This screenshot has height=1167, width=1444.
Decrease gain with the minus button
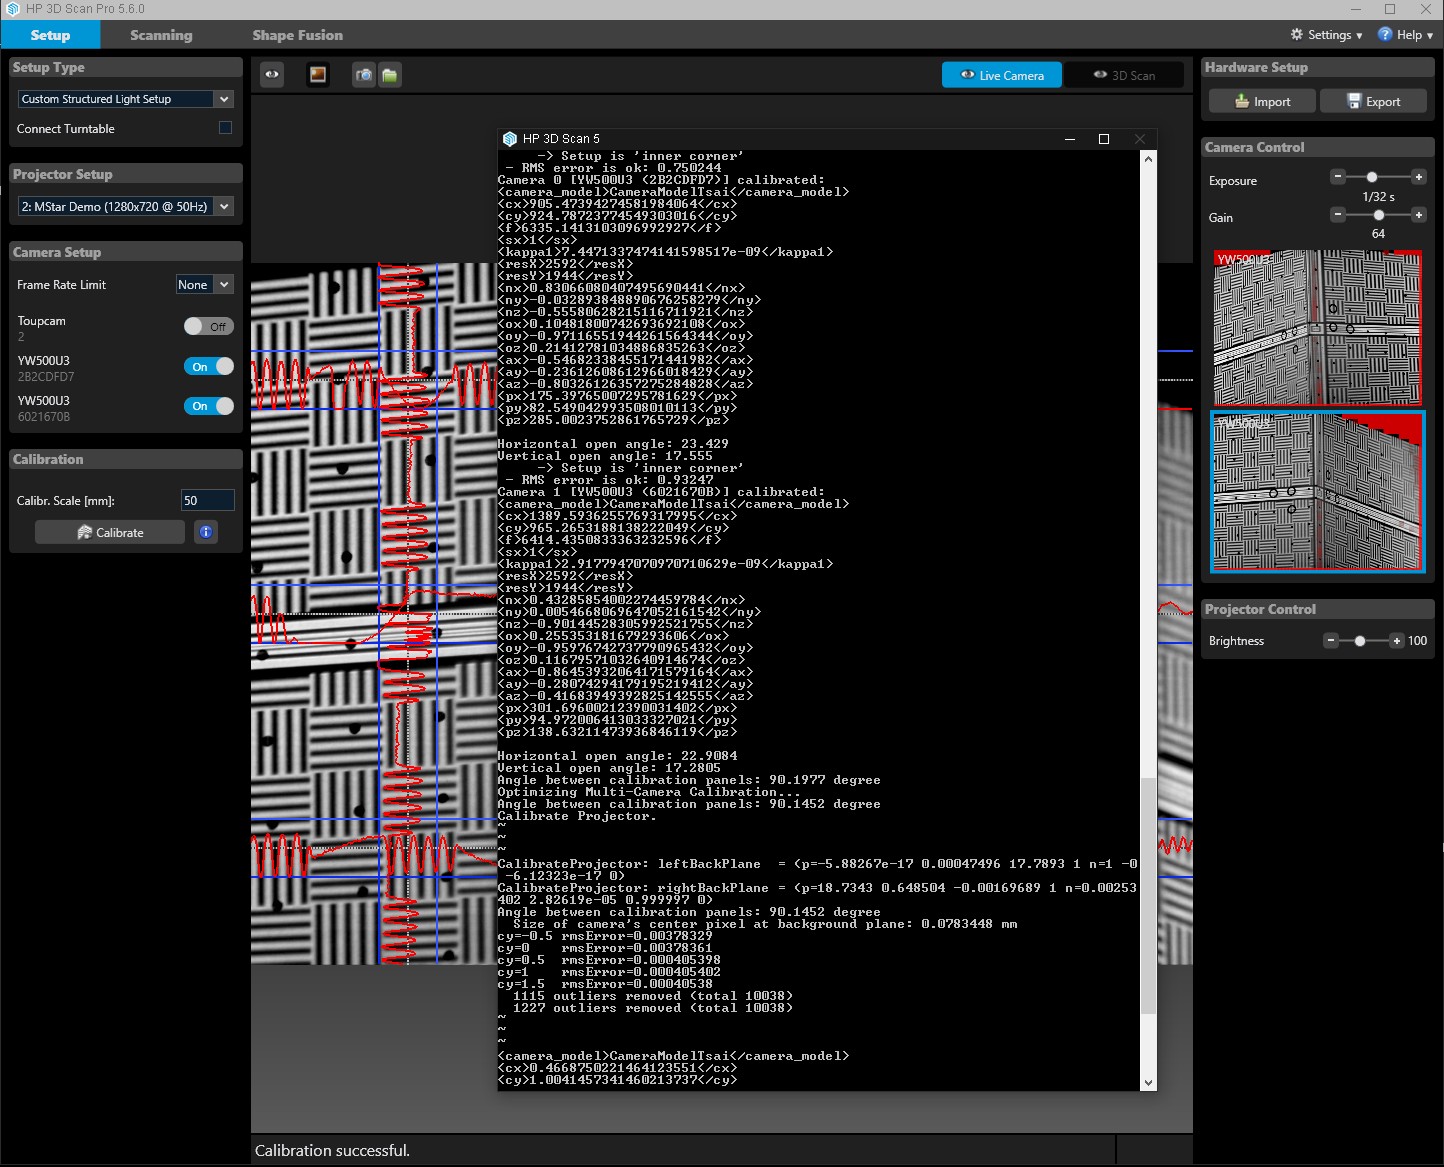(x=1337, y=215)
